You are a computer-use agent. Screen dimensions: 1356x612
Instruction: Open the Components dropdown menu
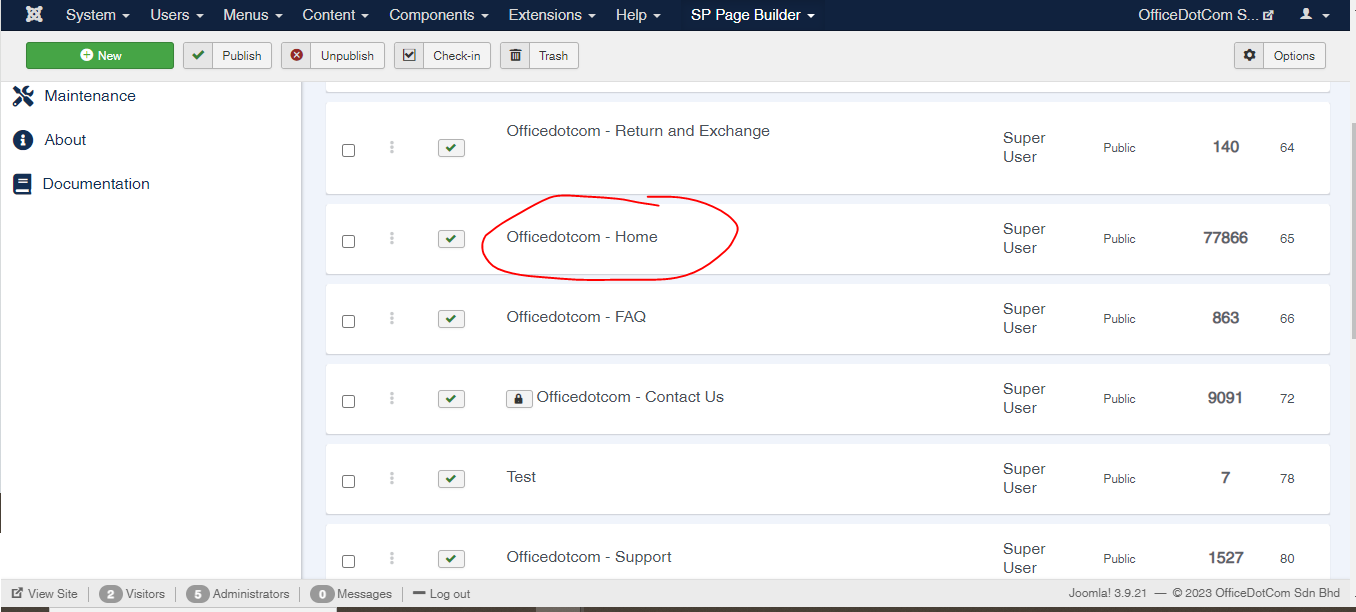[x=439, y=15]
